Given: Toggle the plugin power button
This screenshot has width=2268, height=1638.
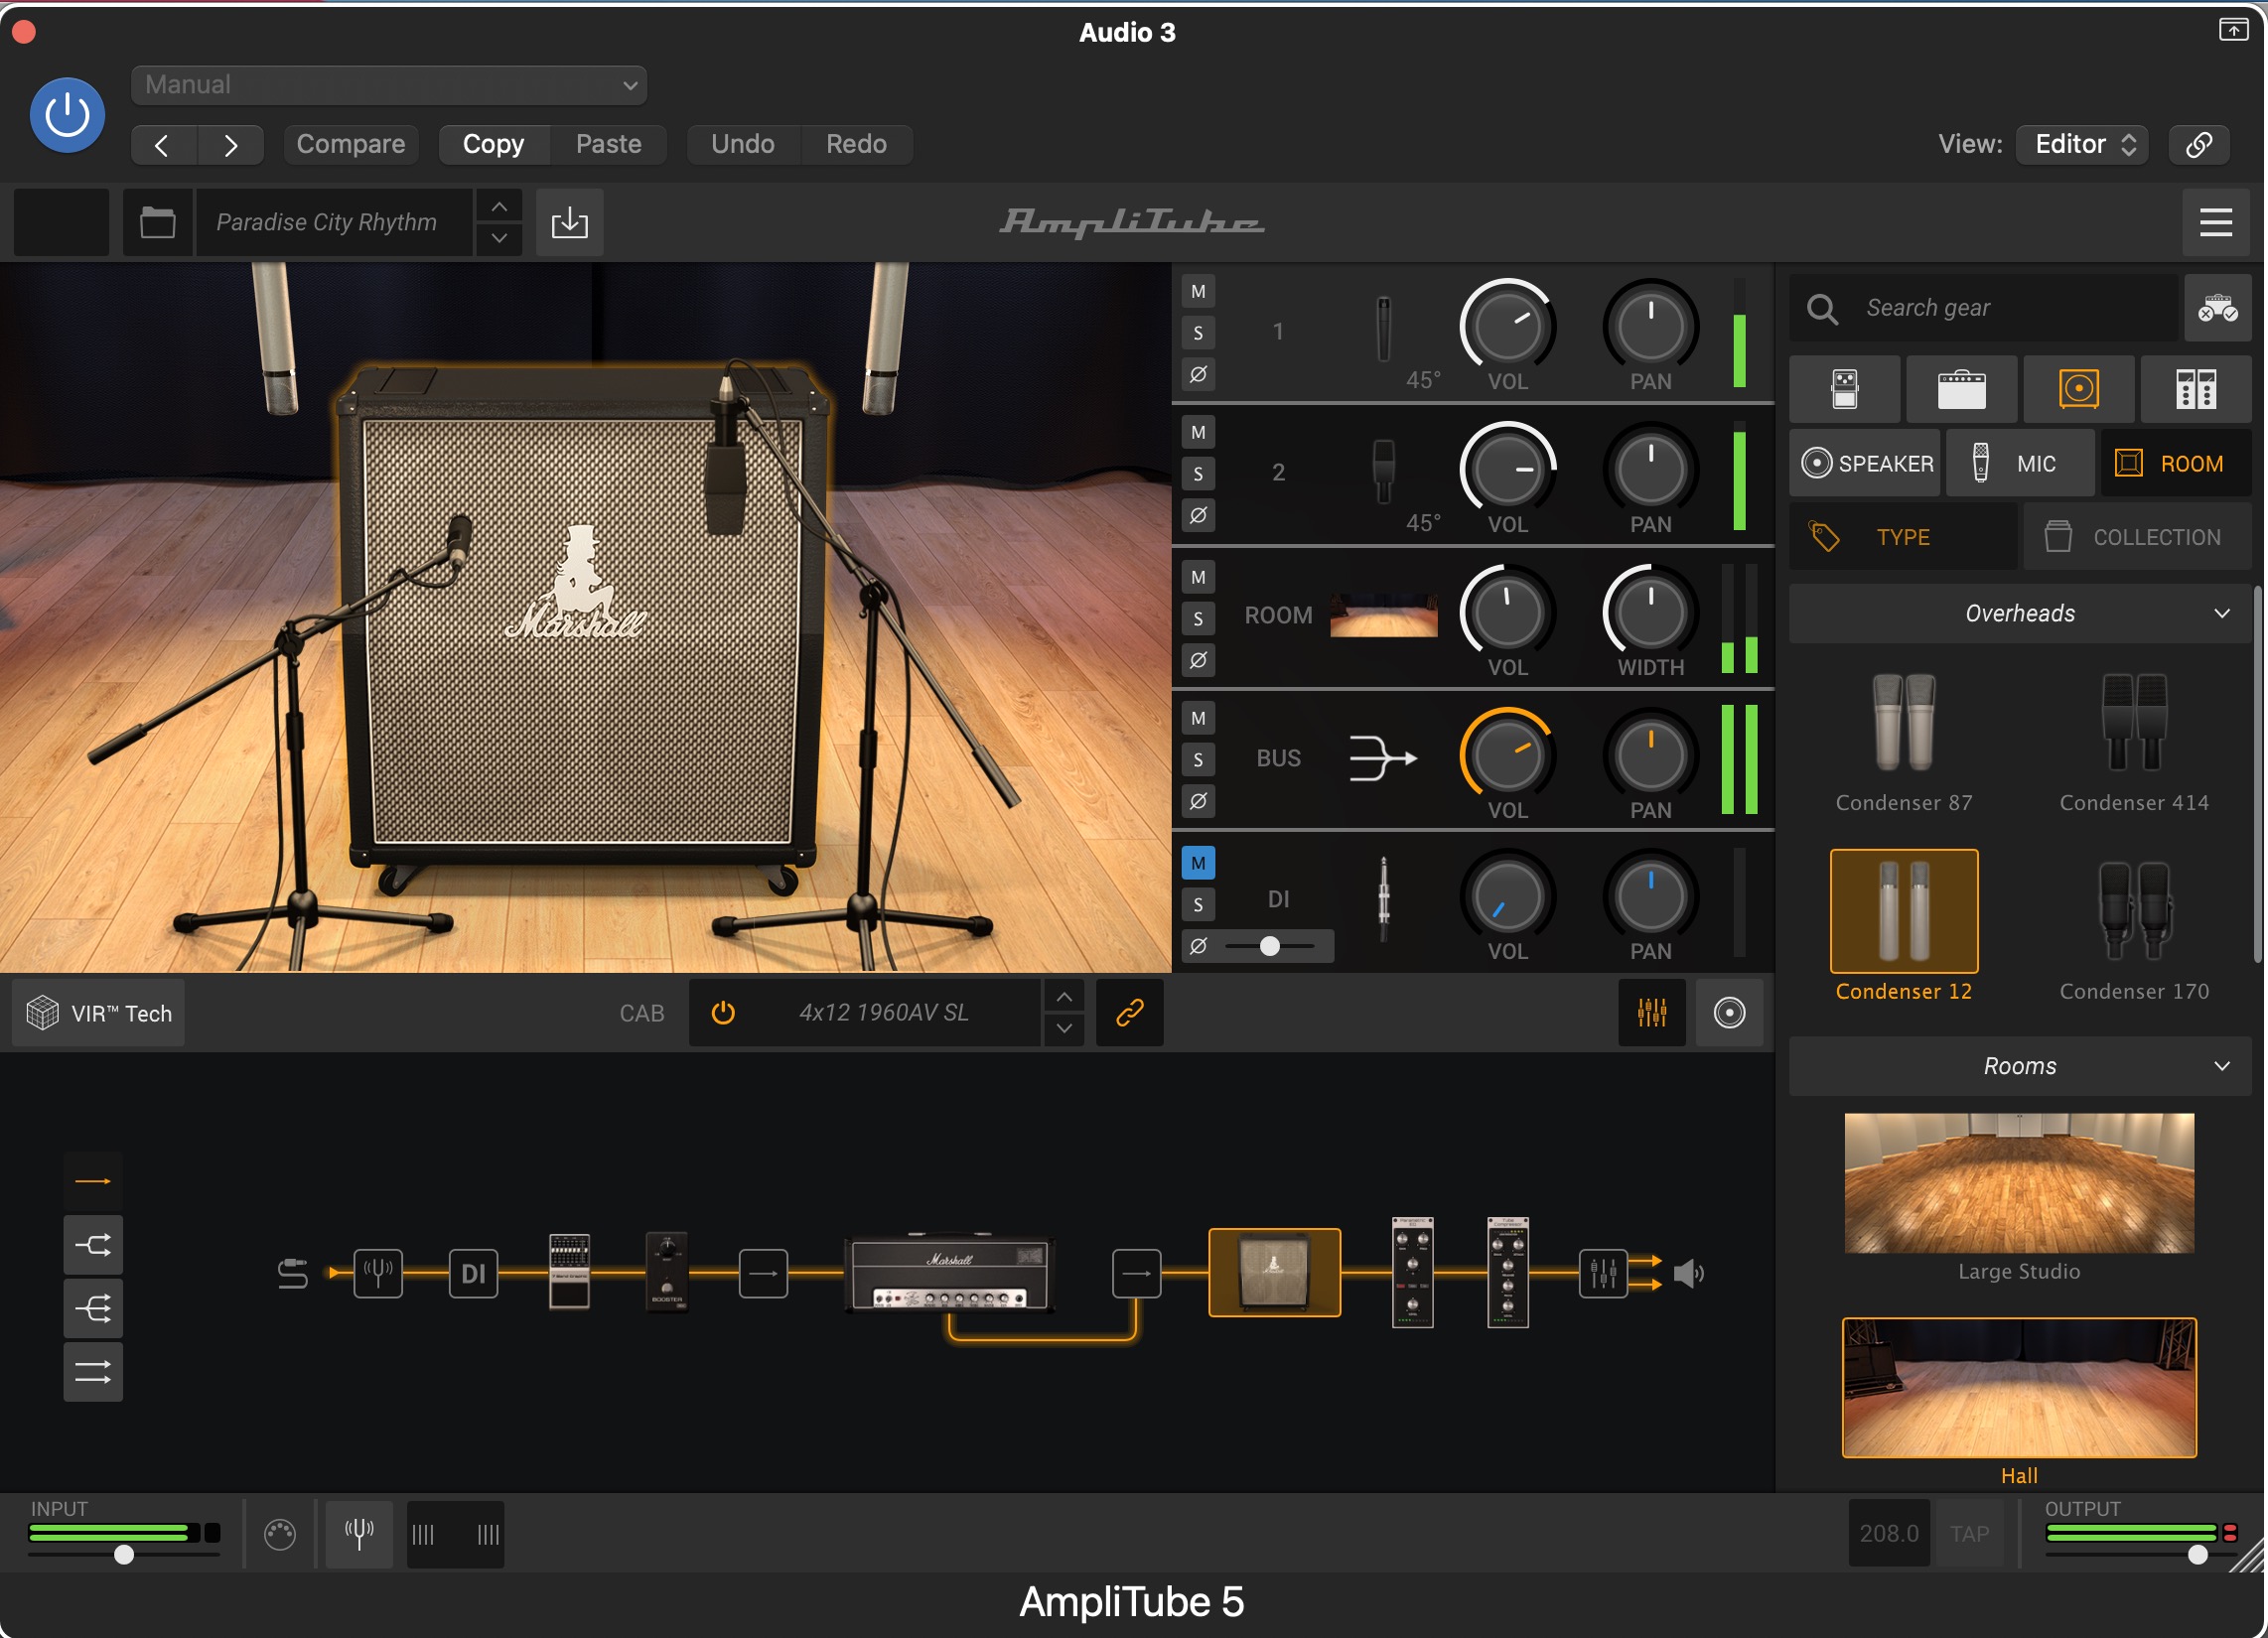Looking at the screenshot, I should (x=67, y=115).
